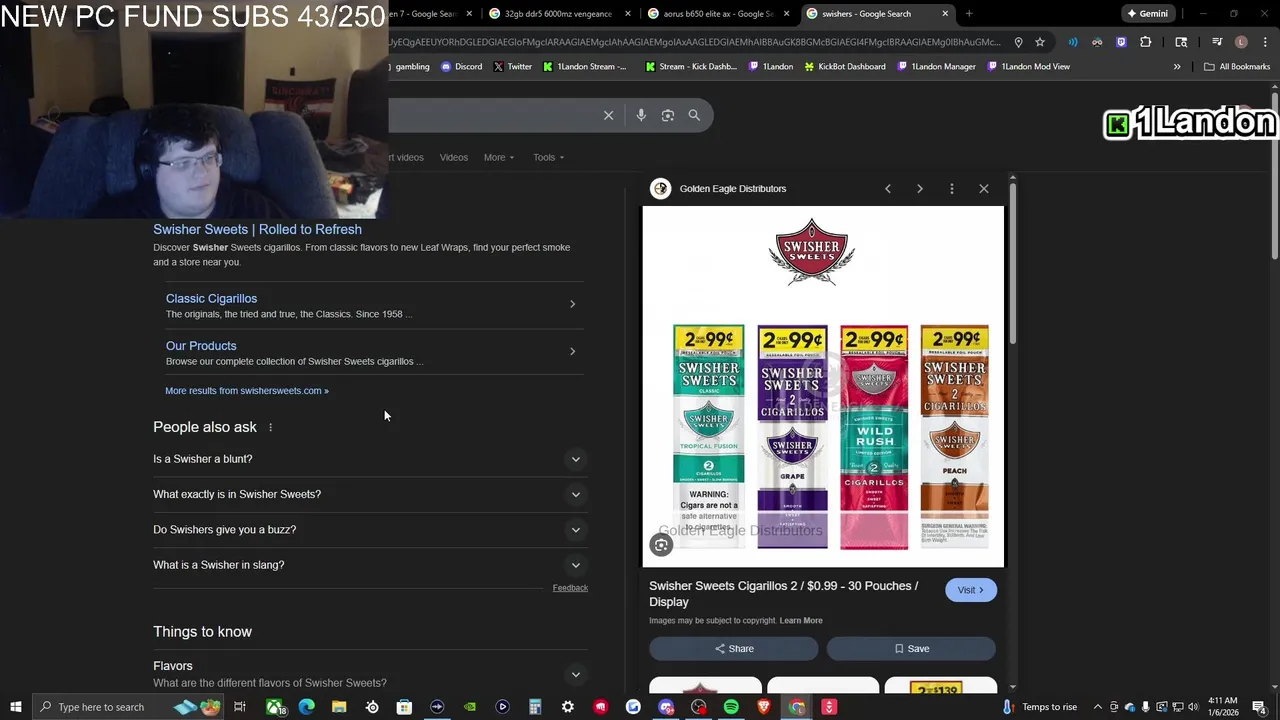The width and height of the screenshot is (1280, 720).
Task: Open KickBot Dashboard bookmark
Action: click(844, 67)
